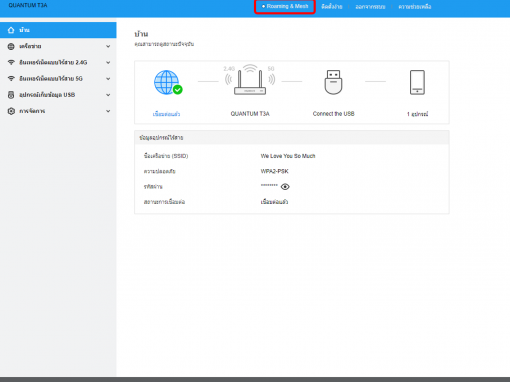Click the connection status value in info table

tap(274, 202)
